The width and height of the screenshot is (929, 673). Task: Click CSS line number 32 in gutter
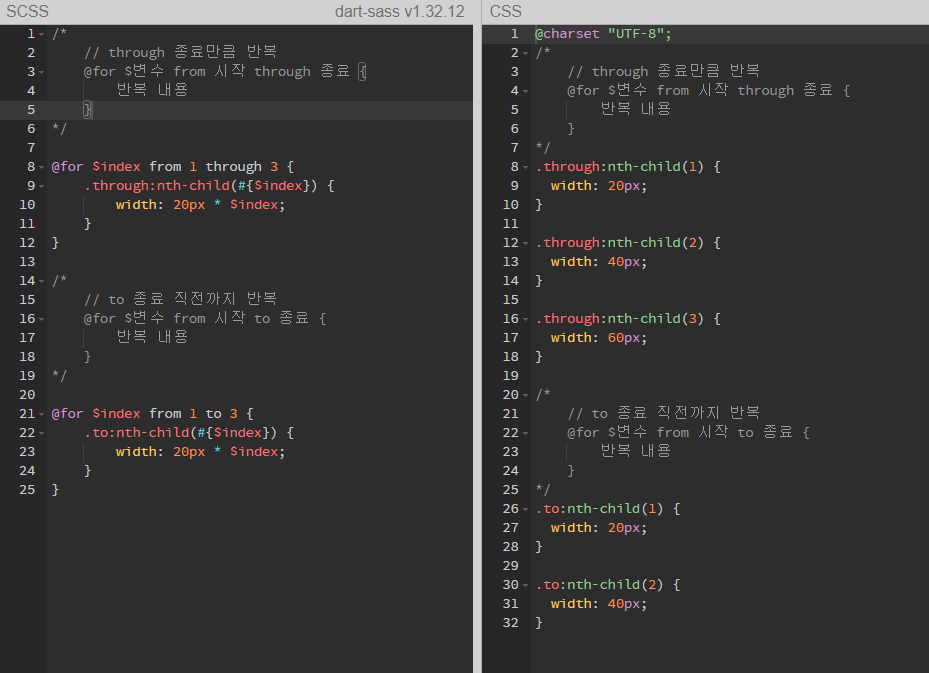click(510, 623)
